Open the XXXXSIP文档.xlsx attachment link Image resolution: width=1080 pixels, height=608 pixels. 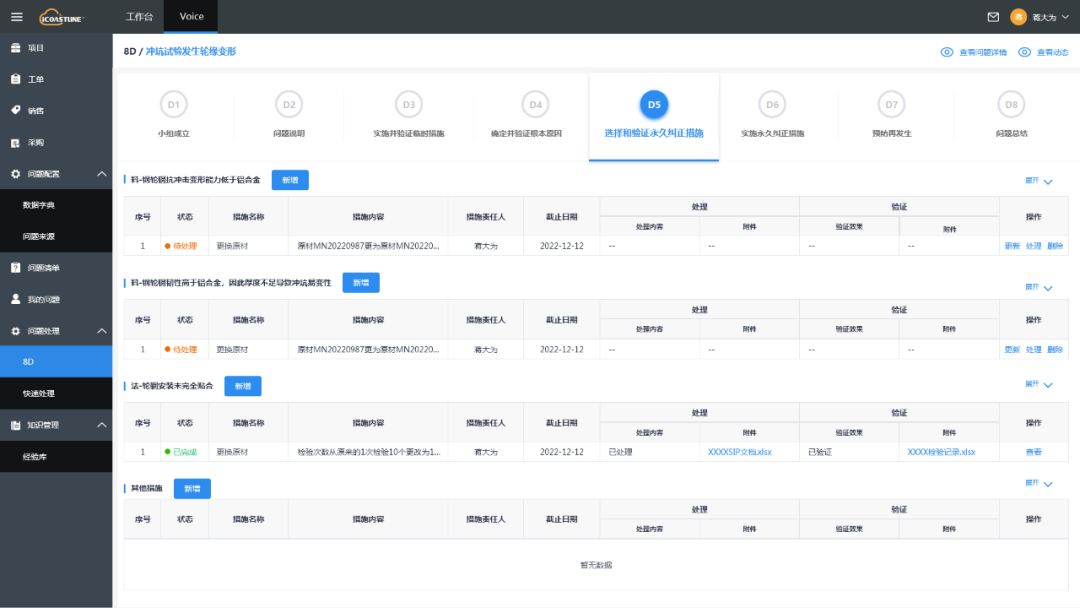pyautogui.click(x=740, y=452)
